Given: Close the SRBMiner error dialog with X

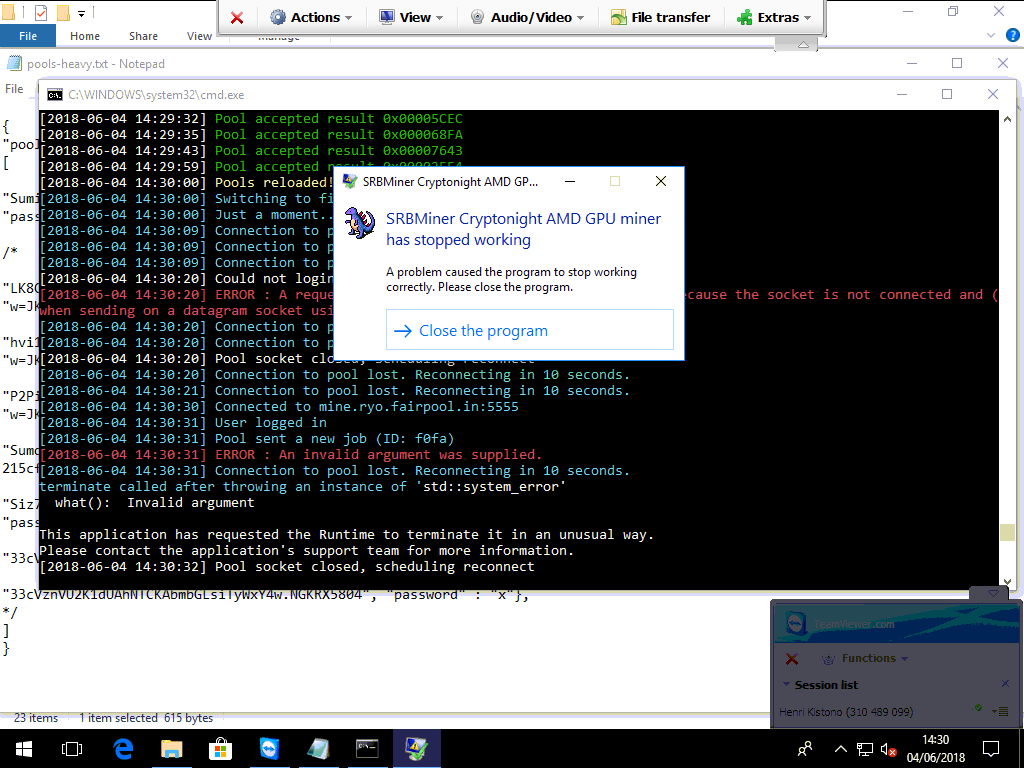Looking at the screenshot, I should click(x=661, y=182).
